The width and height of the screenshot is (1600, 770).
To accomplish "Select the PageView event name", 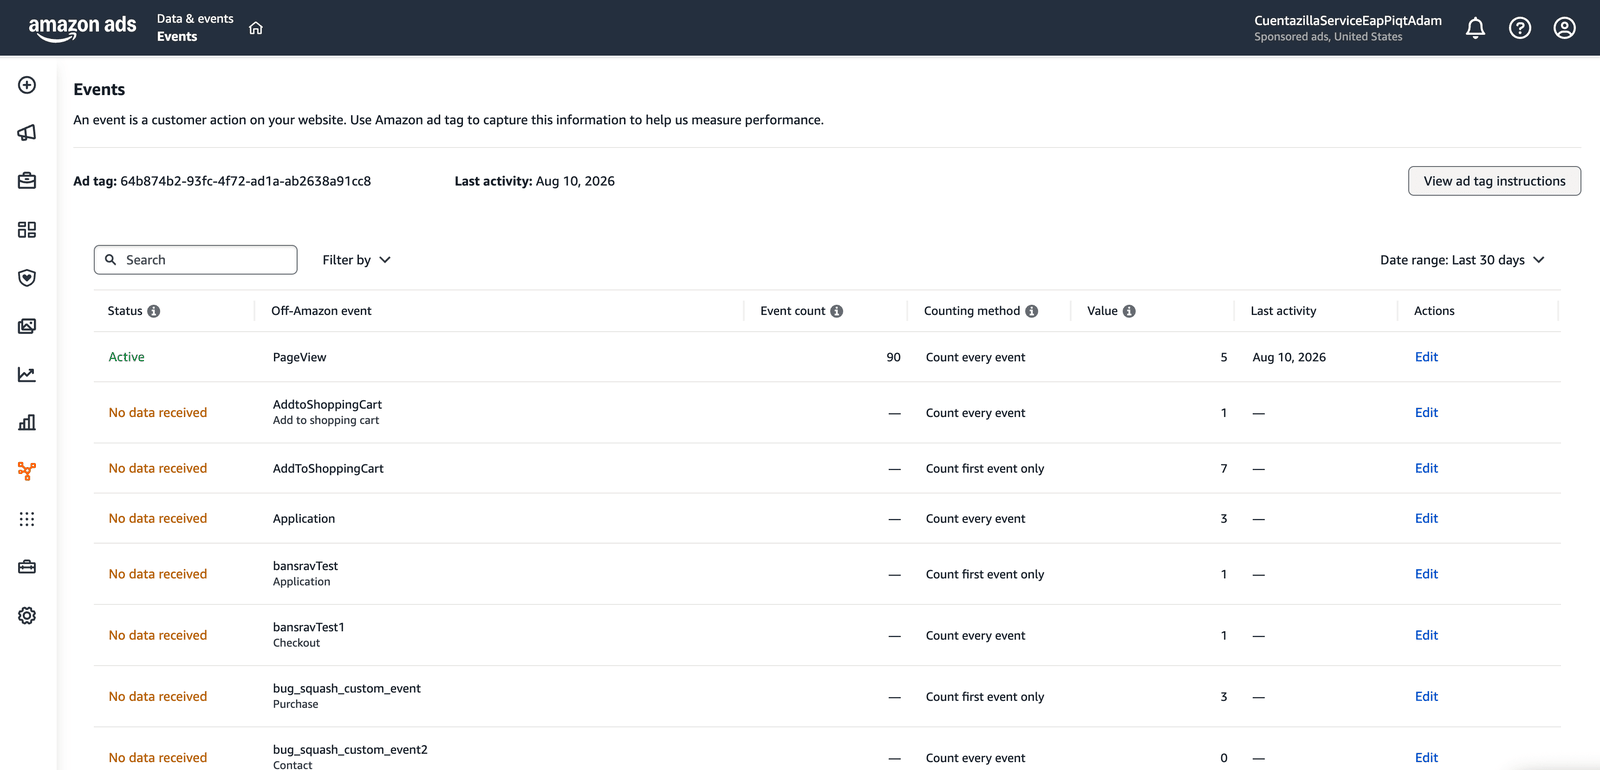I will pos(300,357).
